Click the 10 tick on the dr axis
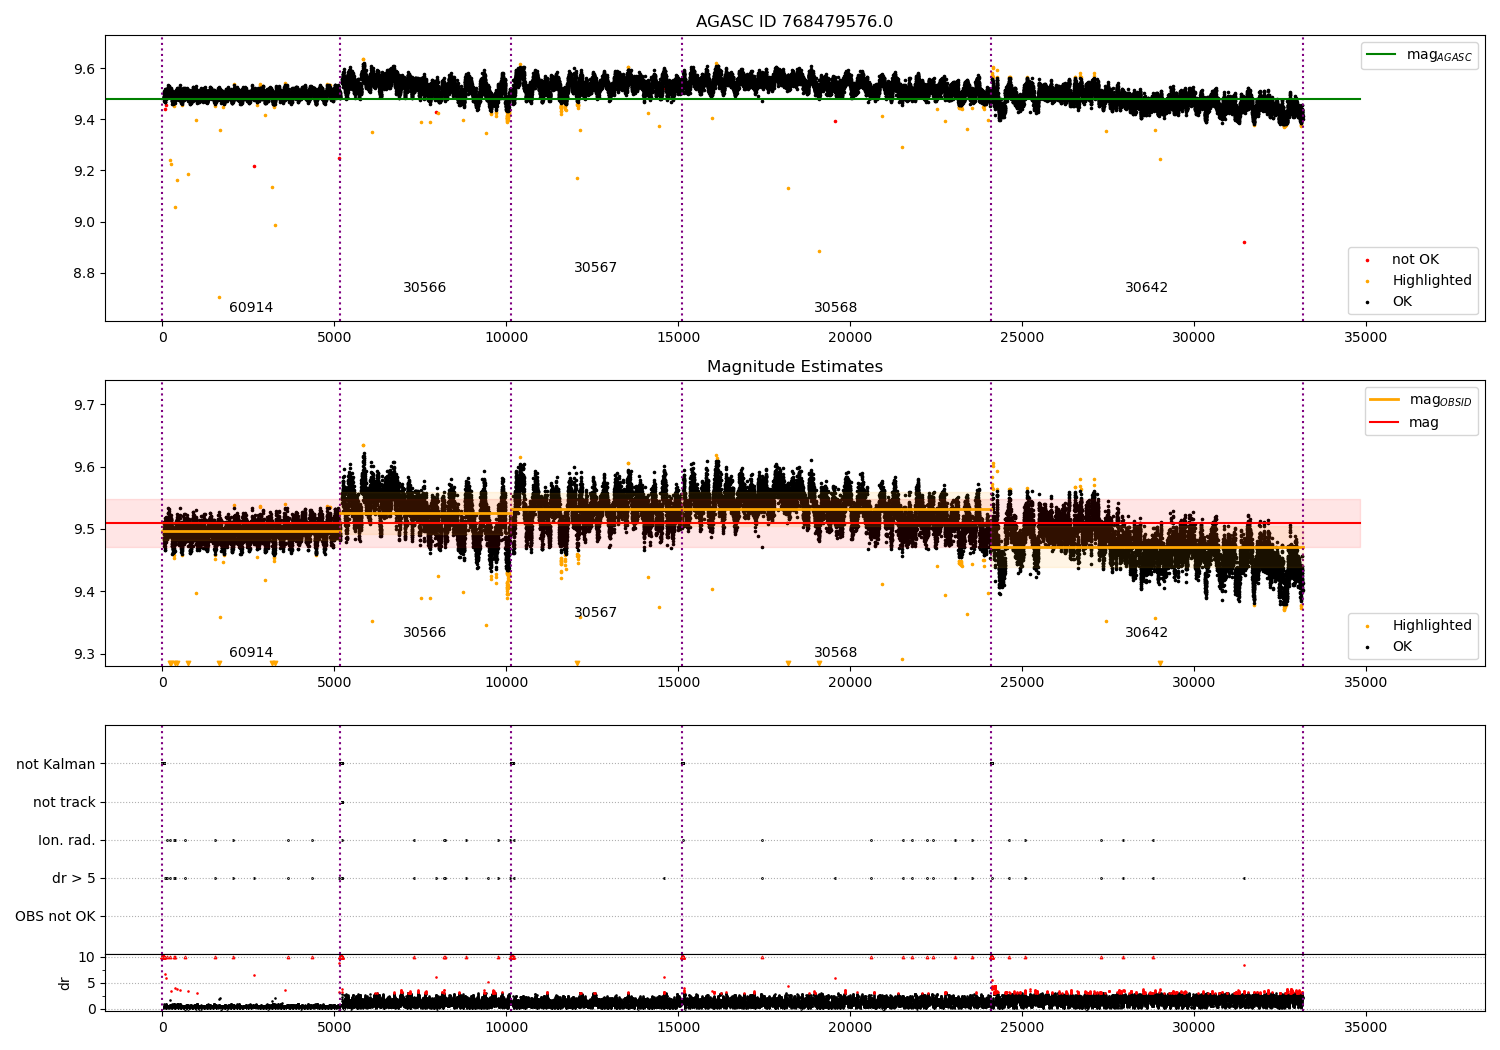This screenshot has width=1500, height=1050. tap(88, 957)
